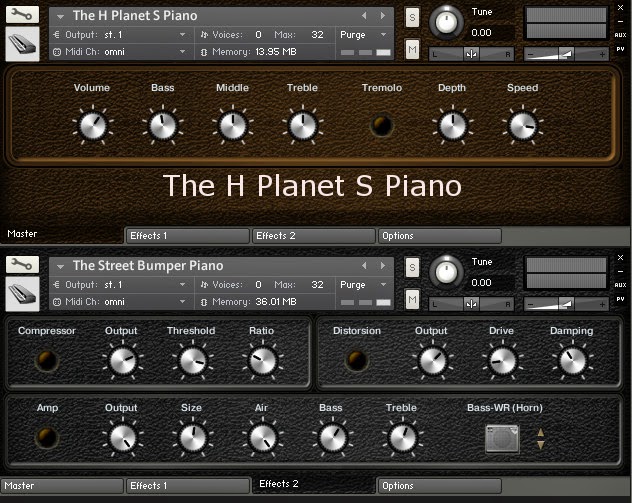This screenshot has width=632, height=503.
Task: Click the Tune knob of Street Bumper Piano
Action: 446,272
